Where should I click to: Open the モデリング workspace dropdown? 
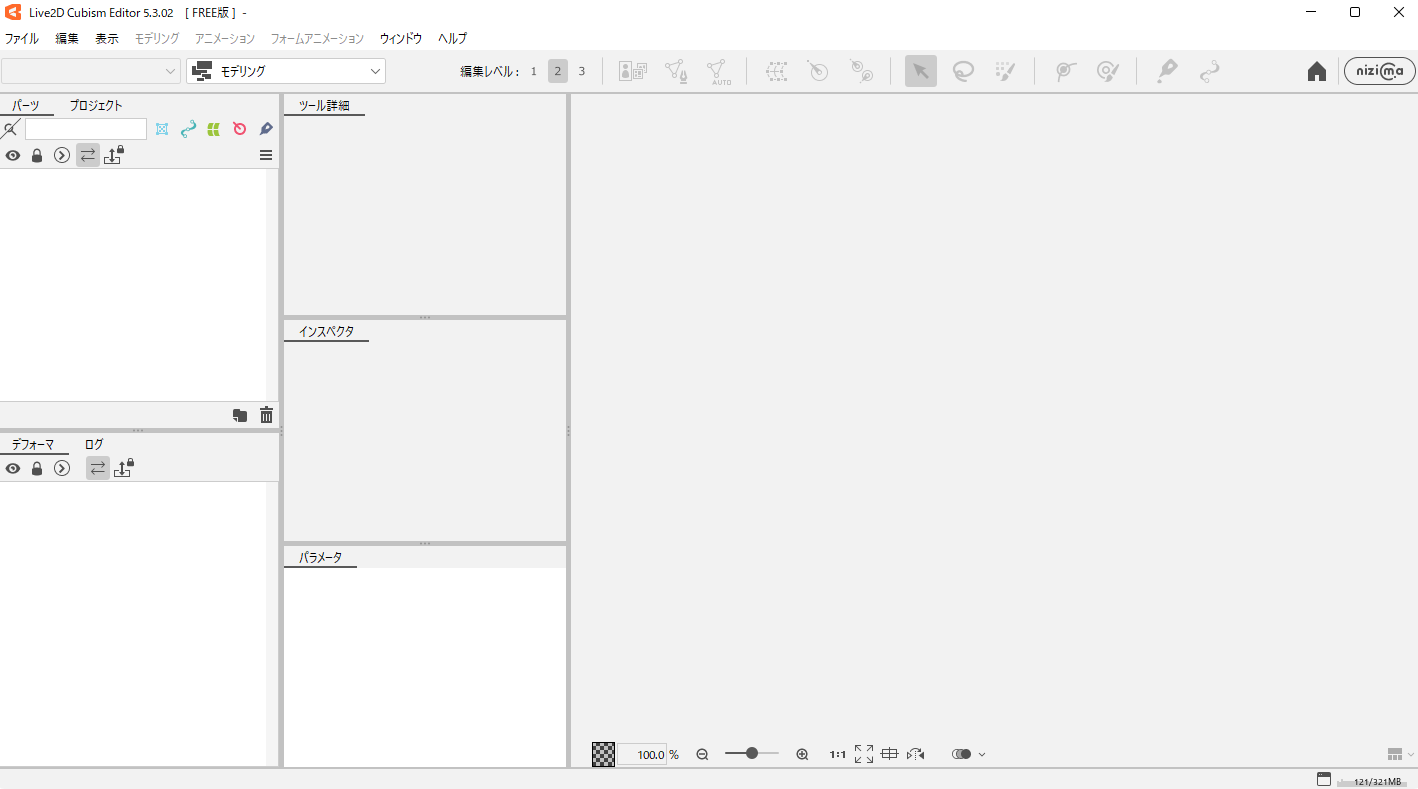click(286, 71)
